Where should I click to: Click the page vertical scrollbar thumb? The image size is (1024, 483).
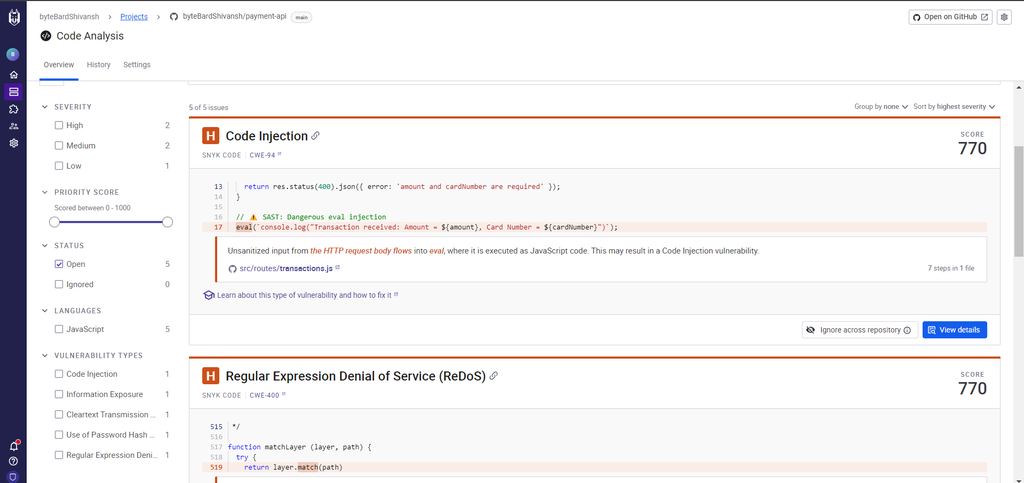1018,201
